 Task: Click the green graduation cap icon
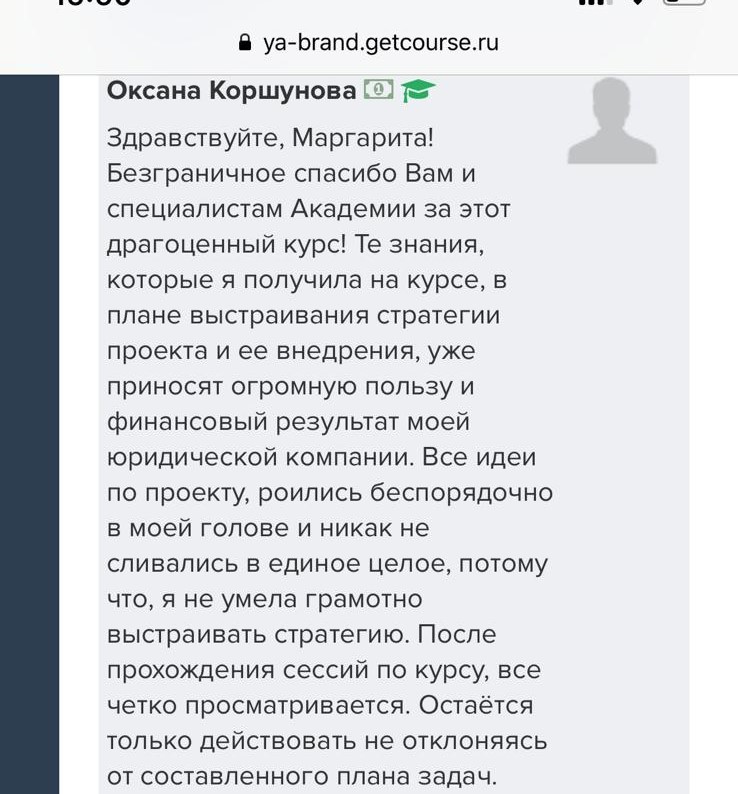(x=418, y=92)
